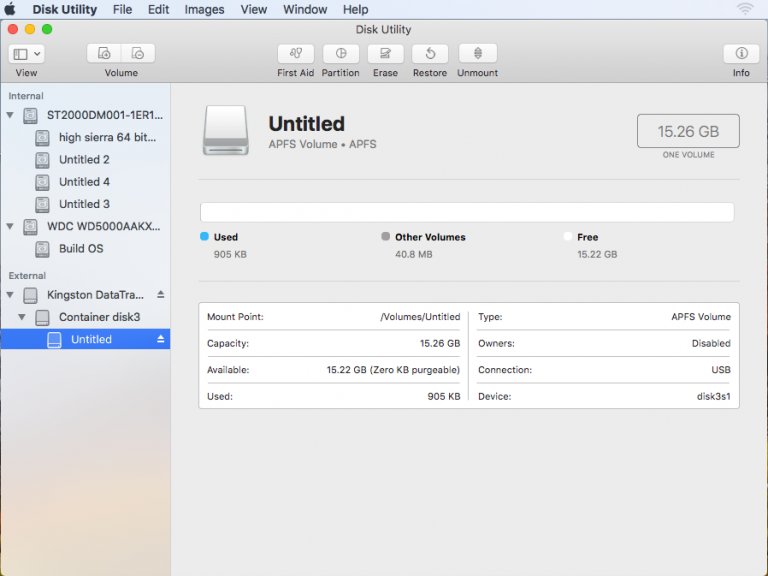Click the /Volumes/Untitled mount point value
Viewport: 768px width, 576px height.
coord(420,317)
